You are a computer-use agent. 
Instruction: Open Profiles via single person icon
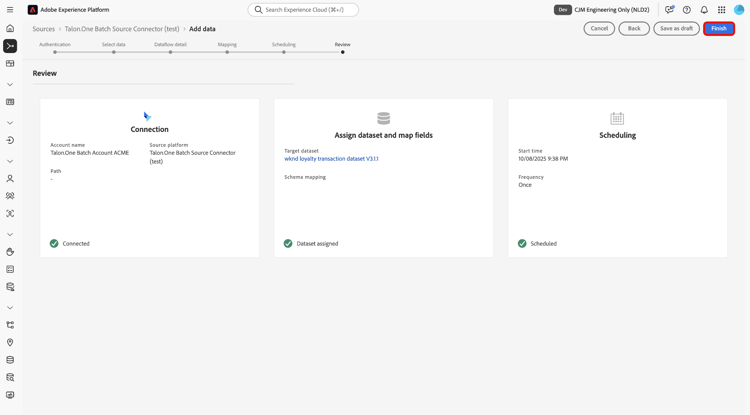tap(10, 178)
